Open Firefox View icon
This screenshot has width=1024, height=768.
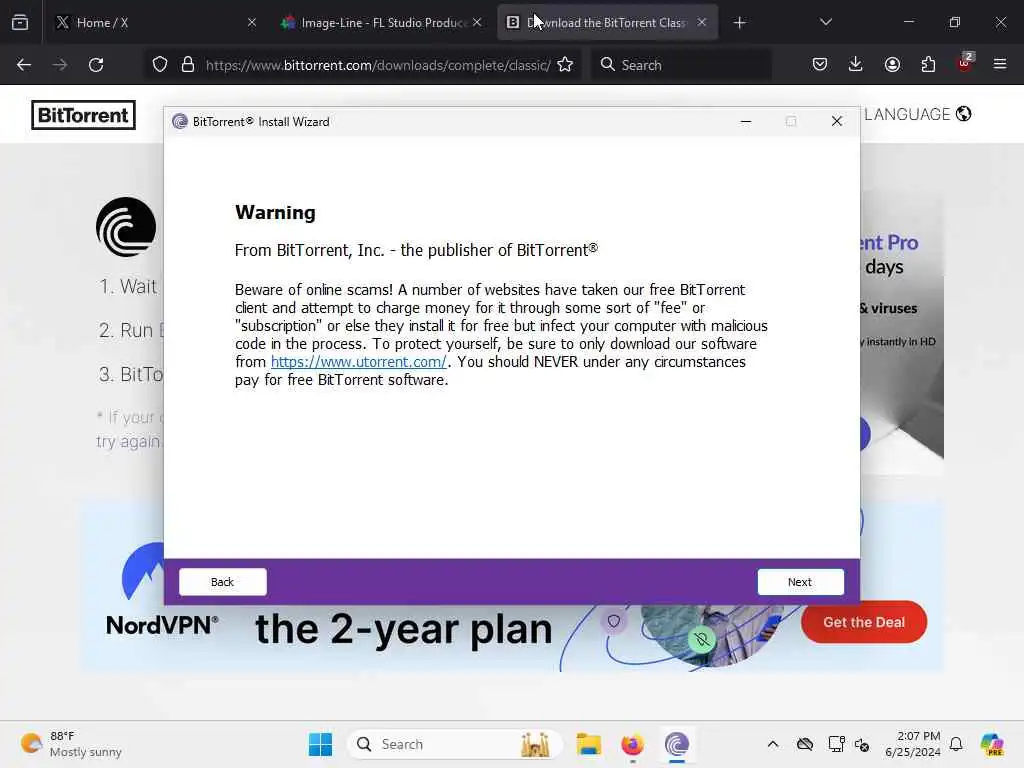20,23
